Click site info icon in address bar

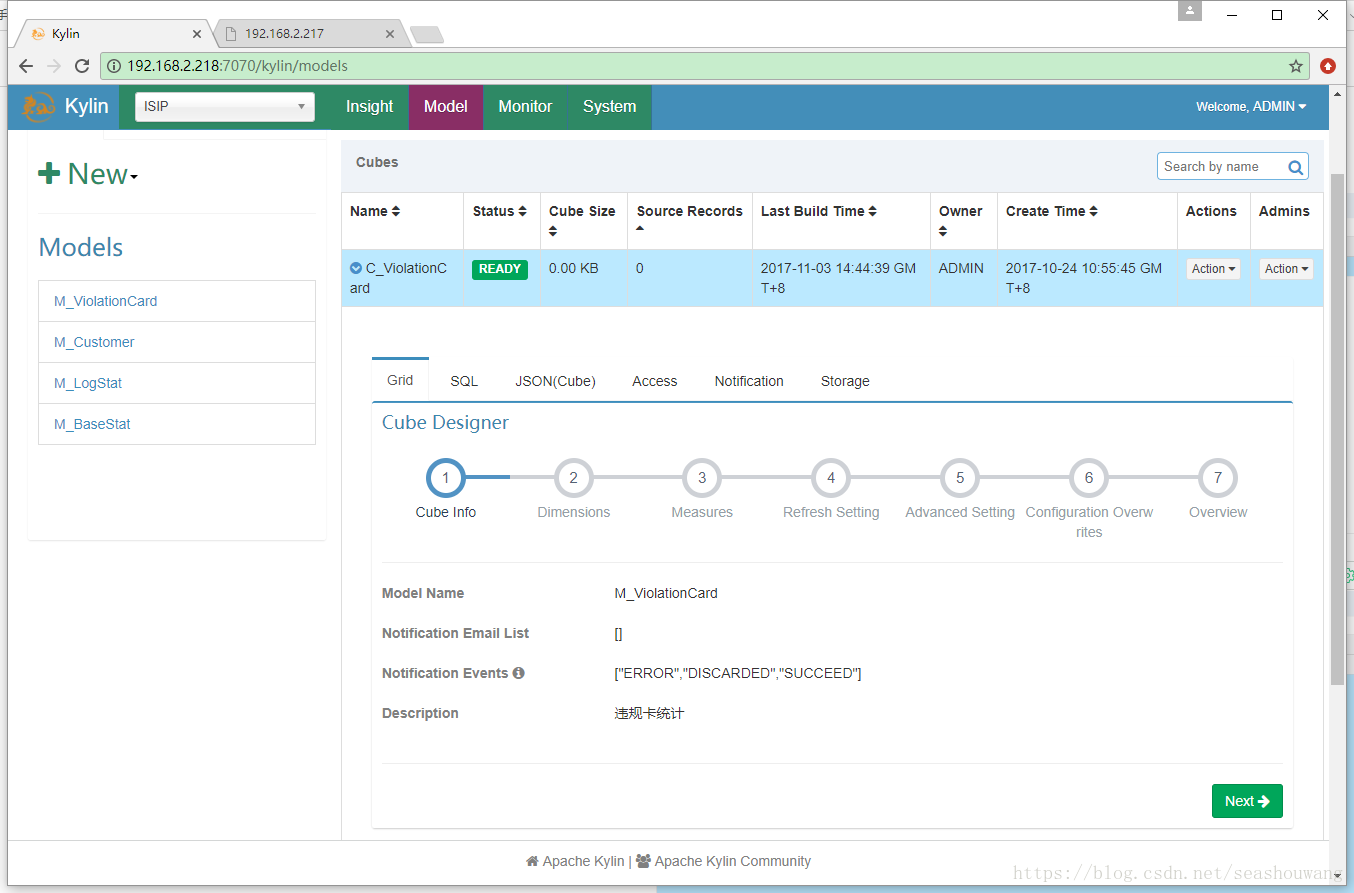click(114, 66)
